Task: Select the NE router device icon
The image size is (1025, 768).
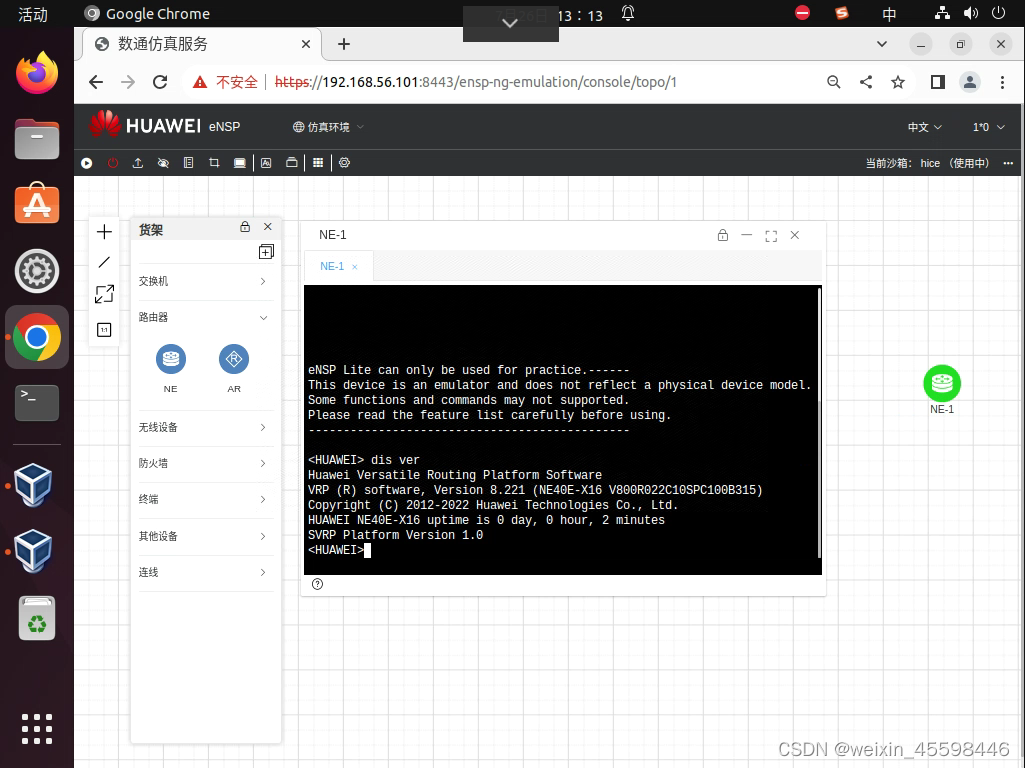Action: pyautogui.click(x=171, y=359)
